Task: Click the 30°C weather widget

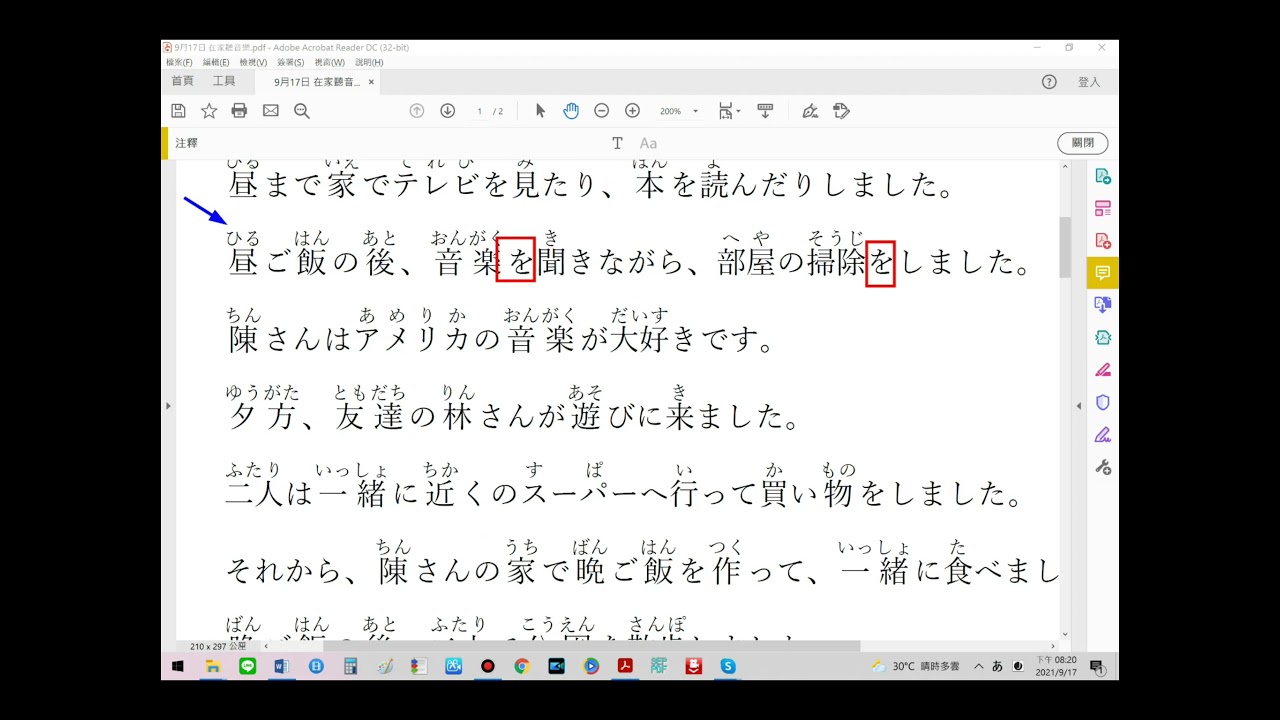Action: point(915,666)
